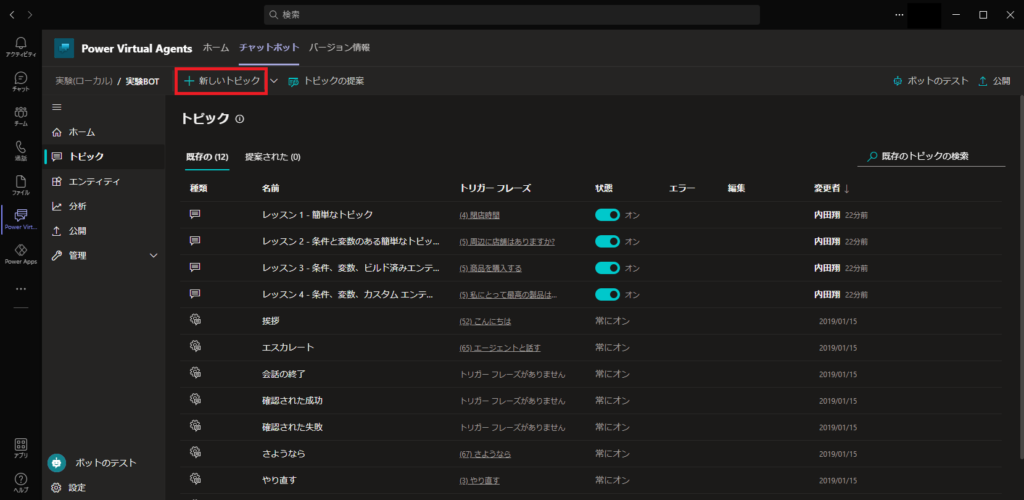This screenshot has height=500, width=1024.
Task: Click the ボットのテスト item in the sidebar
Action: pyautogui.click(x=103, y=463)
